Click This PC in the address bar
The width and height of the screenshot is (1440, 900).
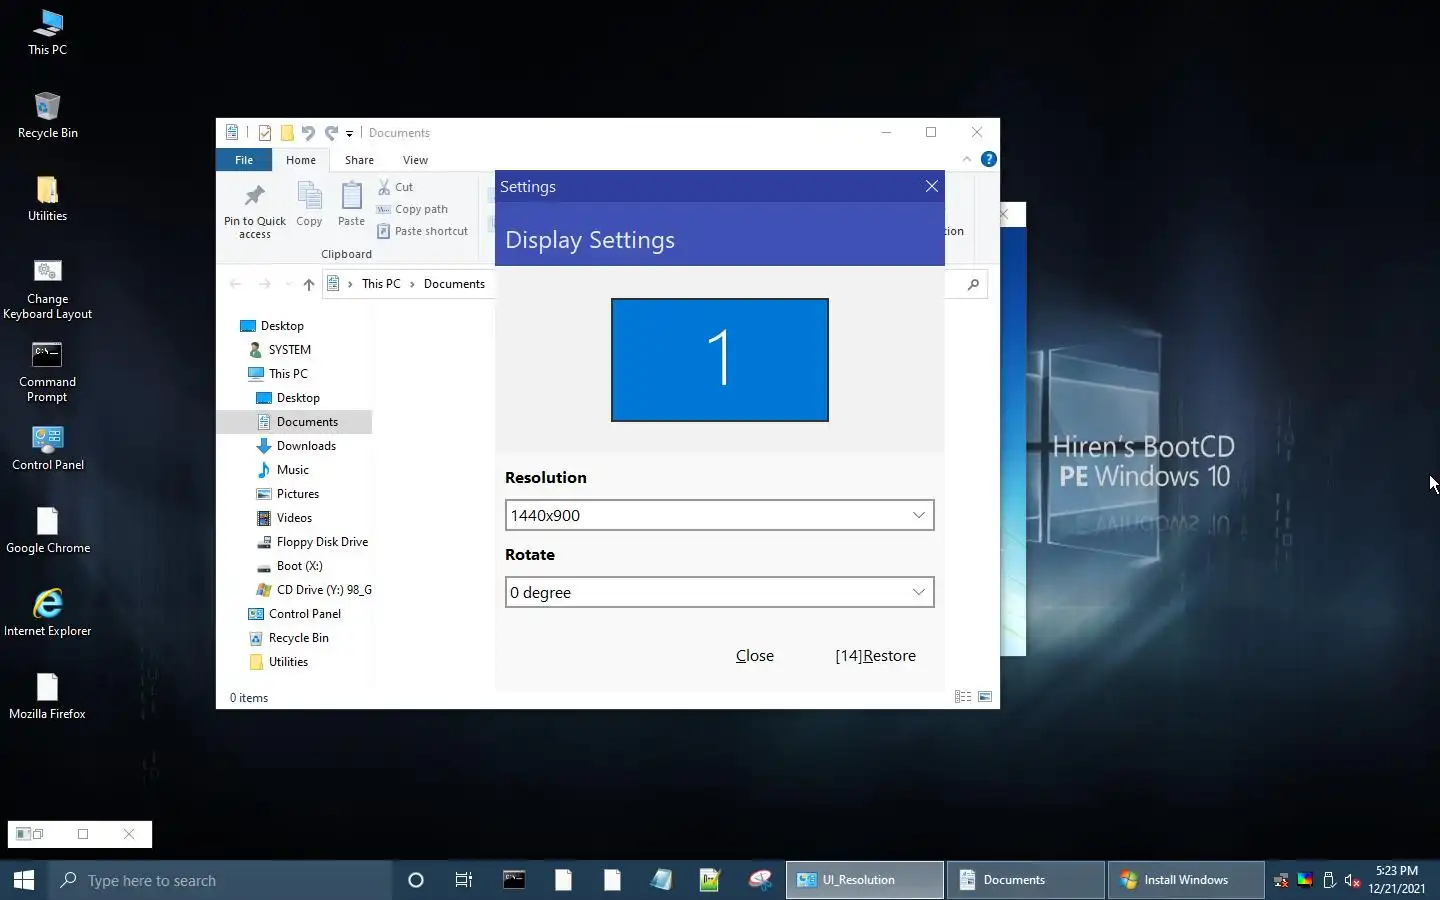381,284
